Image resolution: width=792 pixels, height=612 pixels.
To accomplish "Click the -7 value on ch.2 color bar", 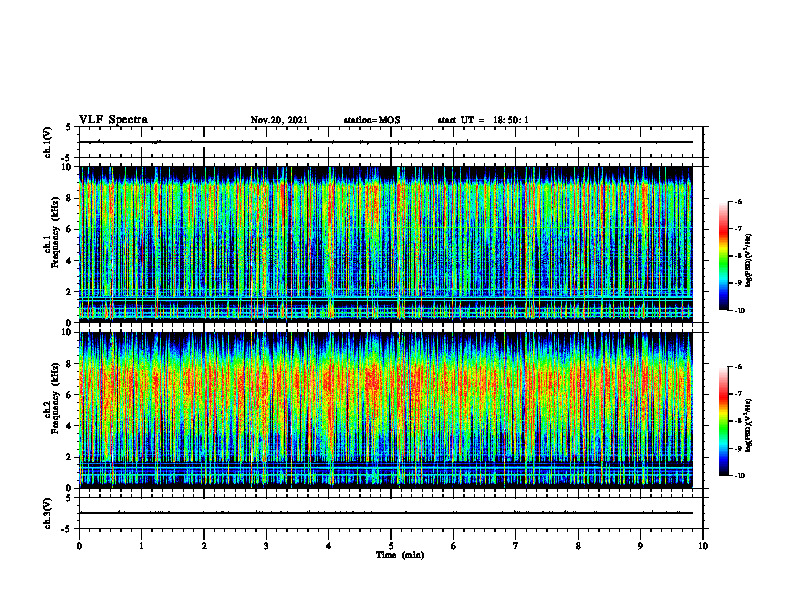I will coord(738,394).
